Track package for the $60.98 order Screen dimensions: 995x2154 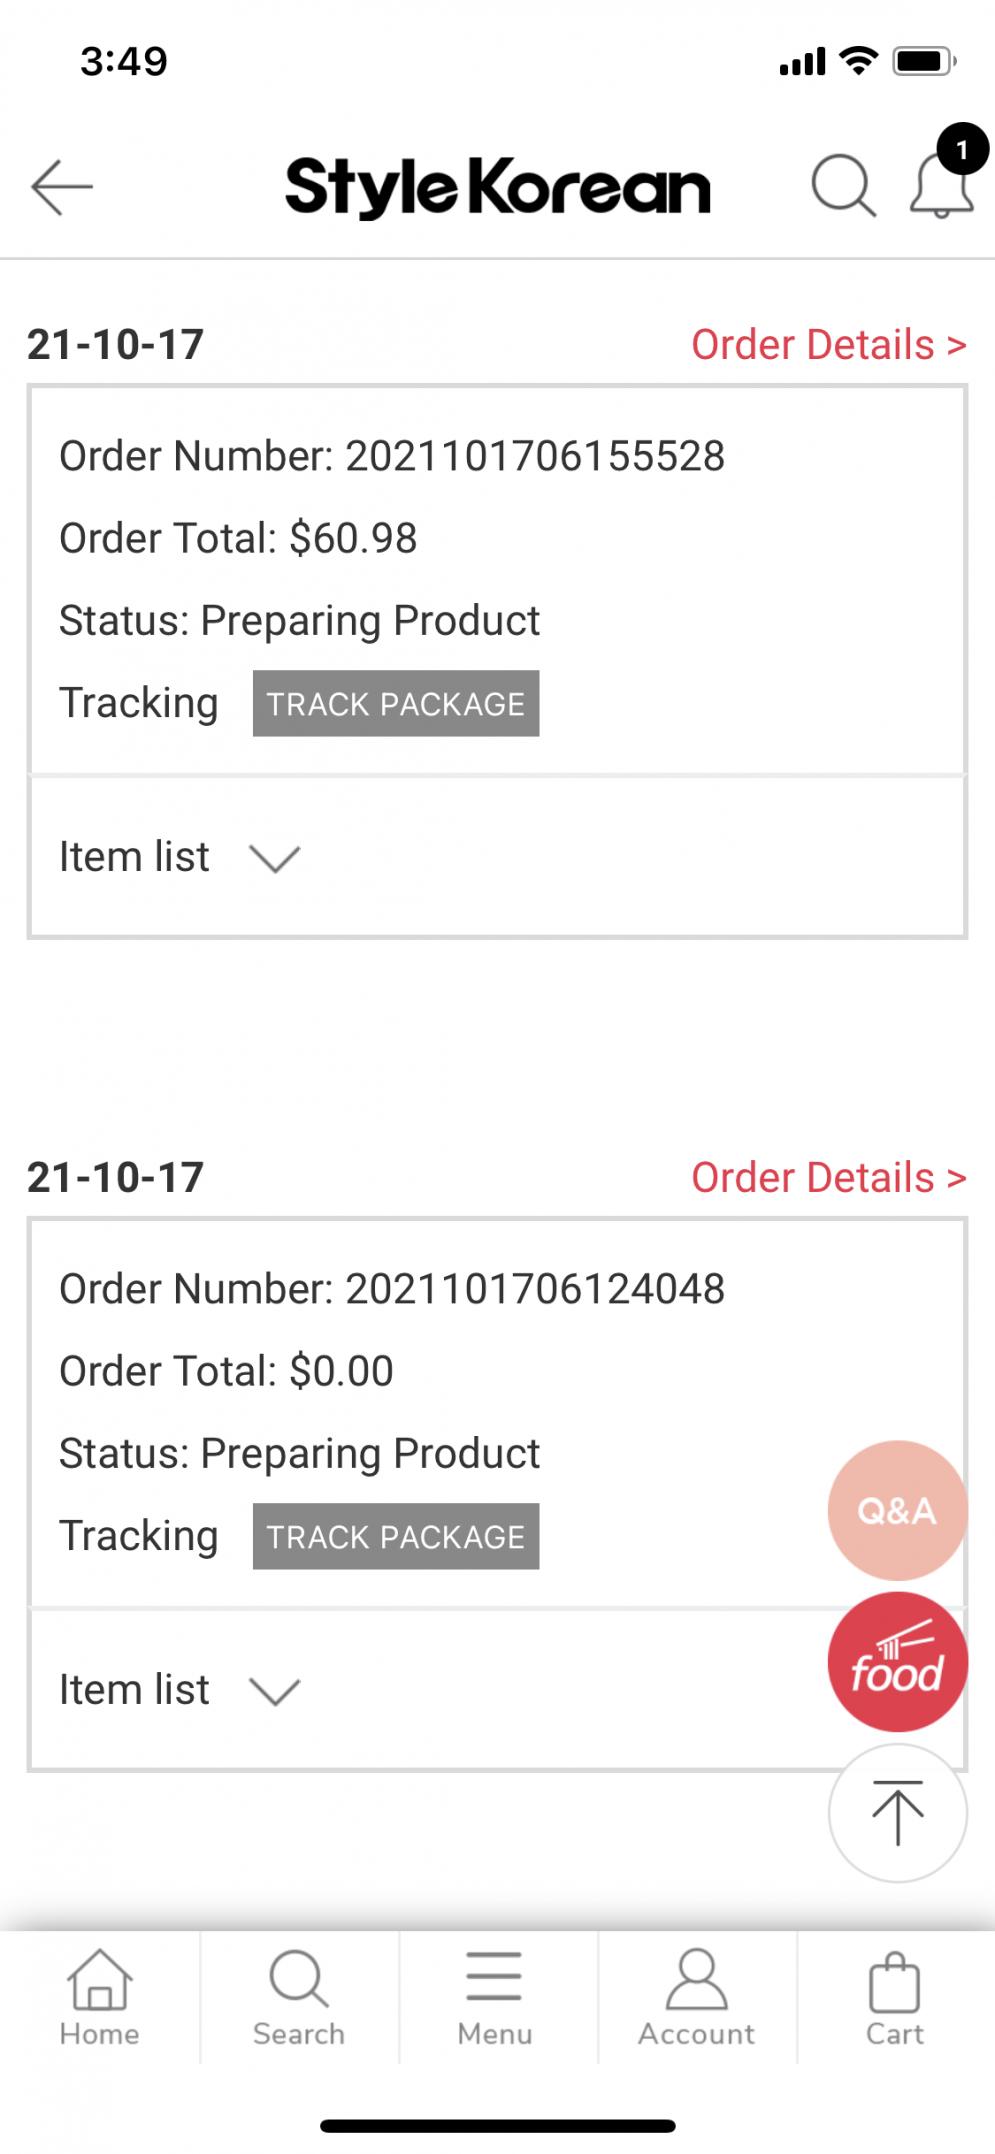(396, 703)
